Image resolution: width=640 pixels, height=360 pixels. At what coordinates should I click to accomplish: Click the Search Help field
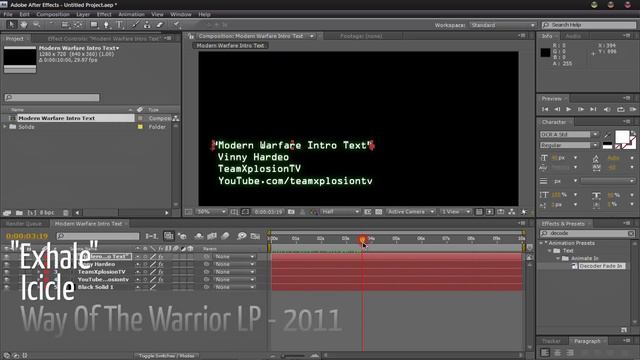(x=589, y=25)
